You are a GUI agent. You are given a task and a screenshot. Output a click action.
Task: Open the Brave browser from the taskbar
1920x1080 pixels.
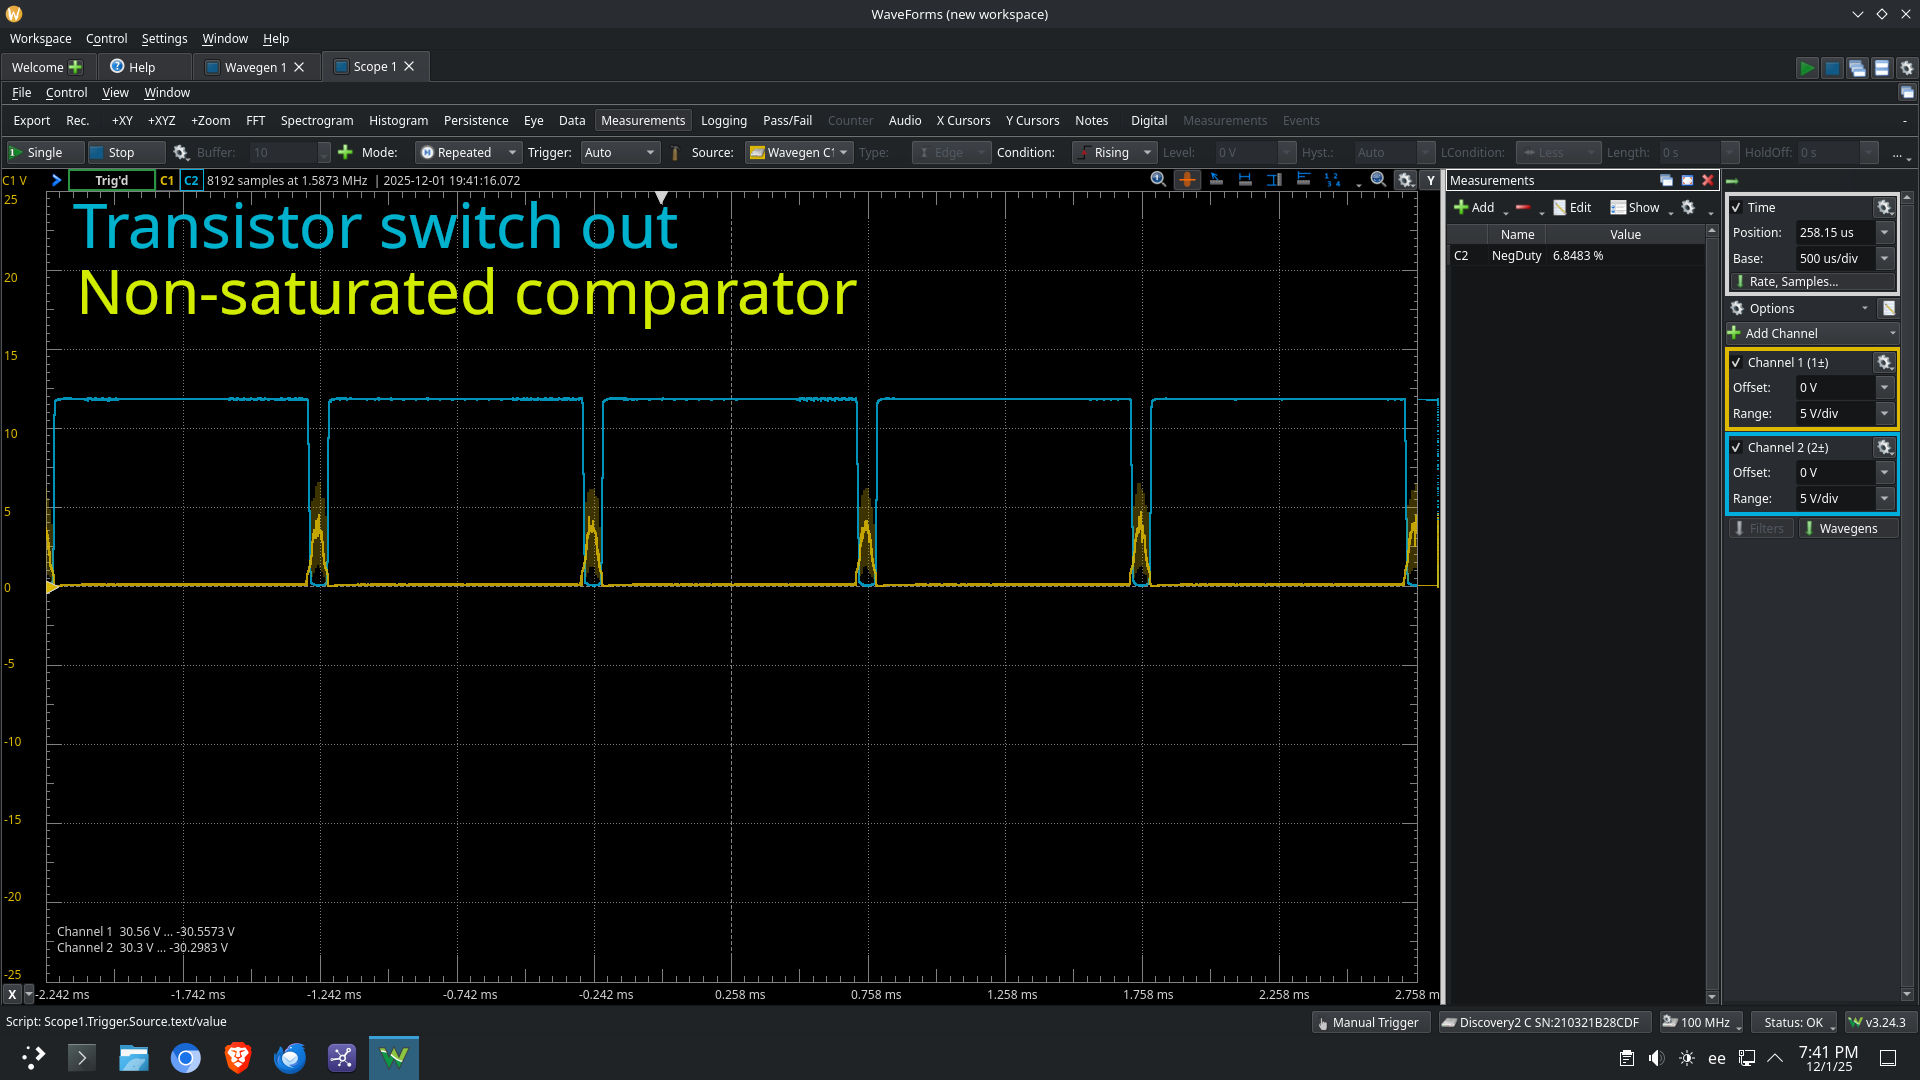(237, 1057)
